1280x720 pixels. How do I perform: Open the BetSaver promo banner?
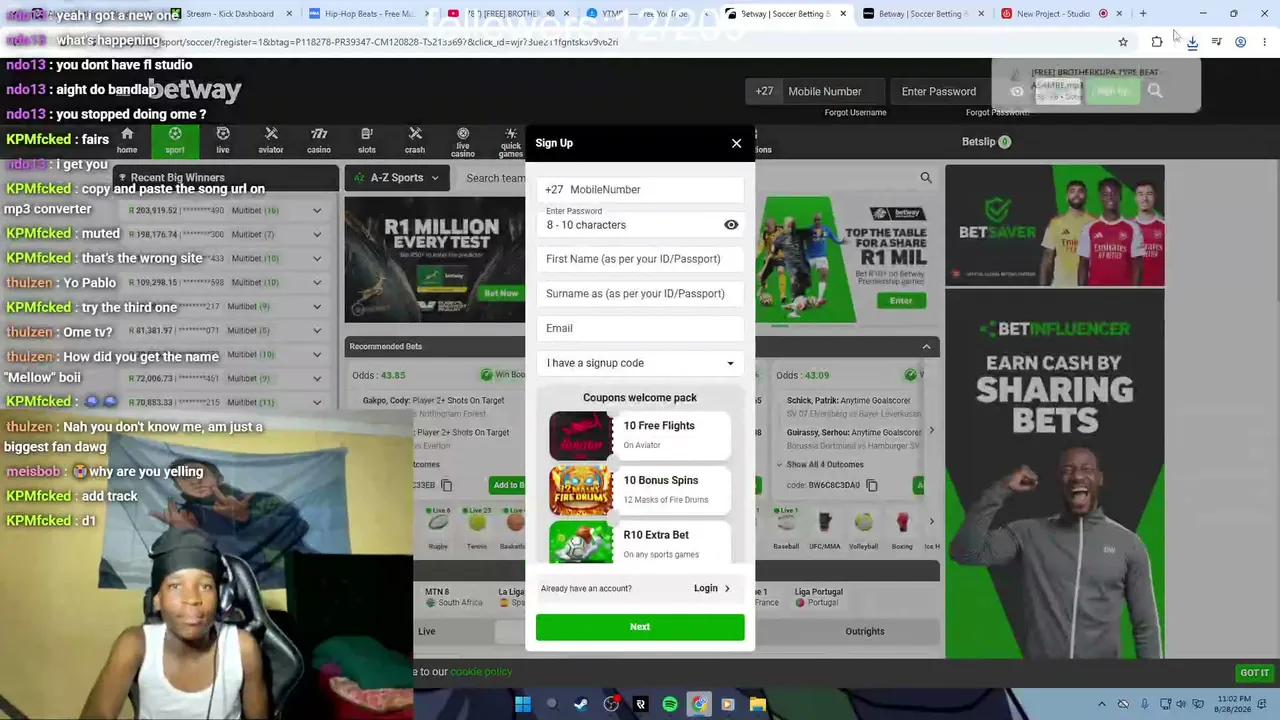[1055, 226]
